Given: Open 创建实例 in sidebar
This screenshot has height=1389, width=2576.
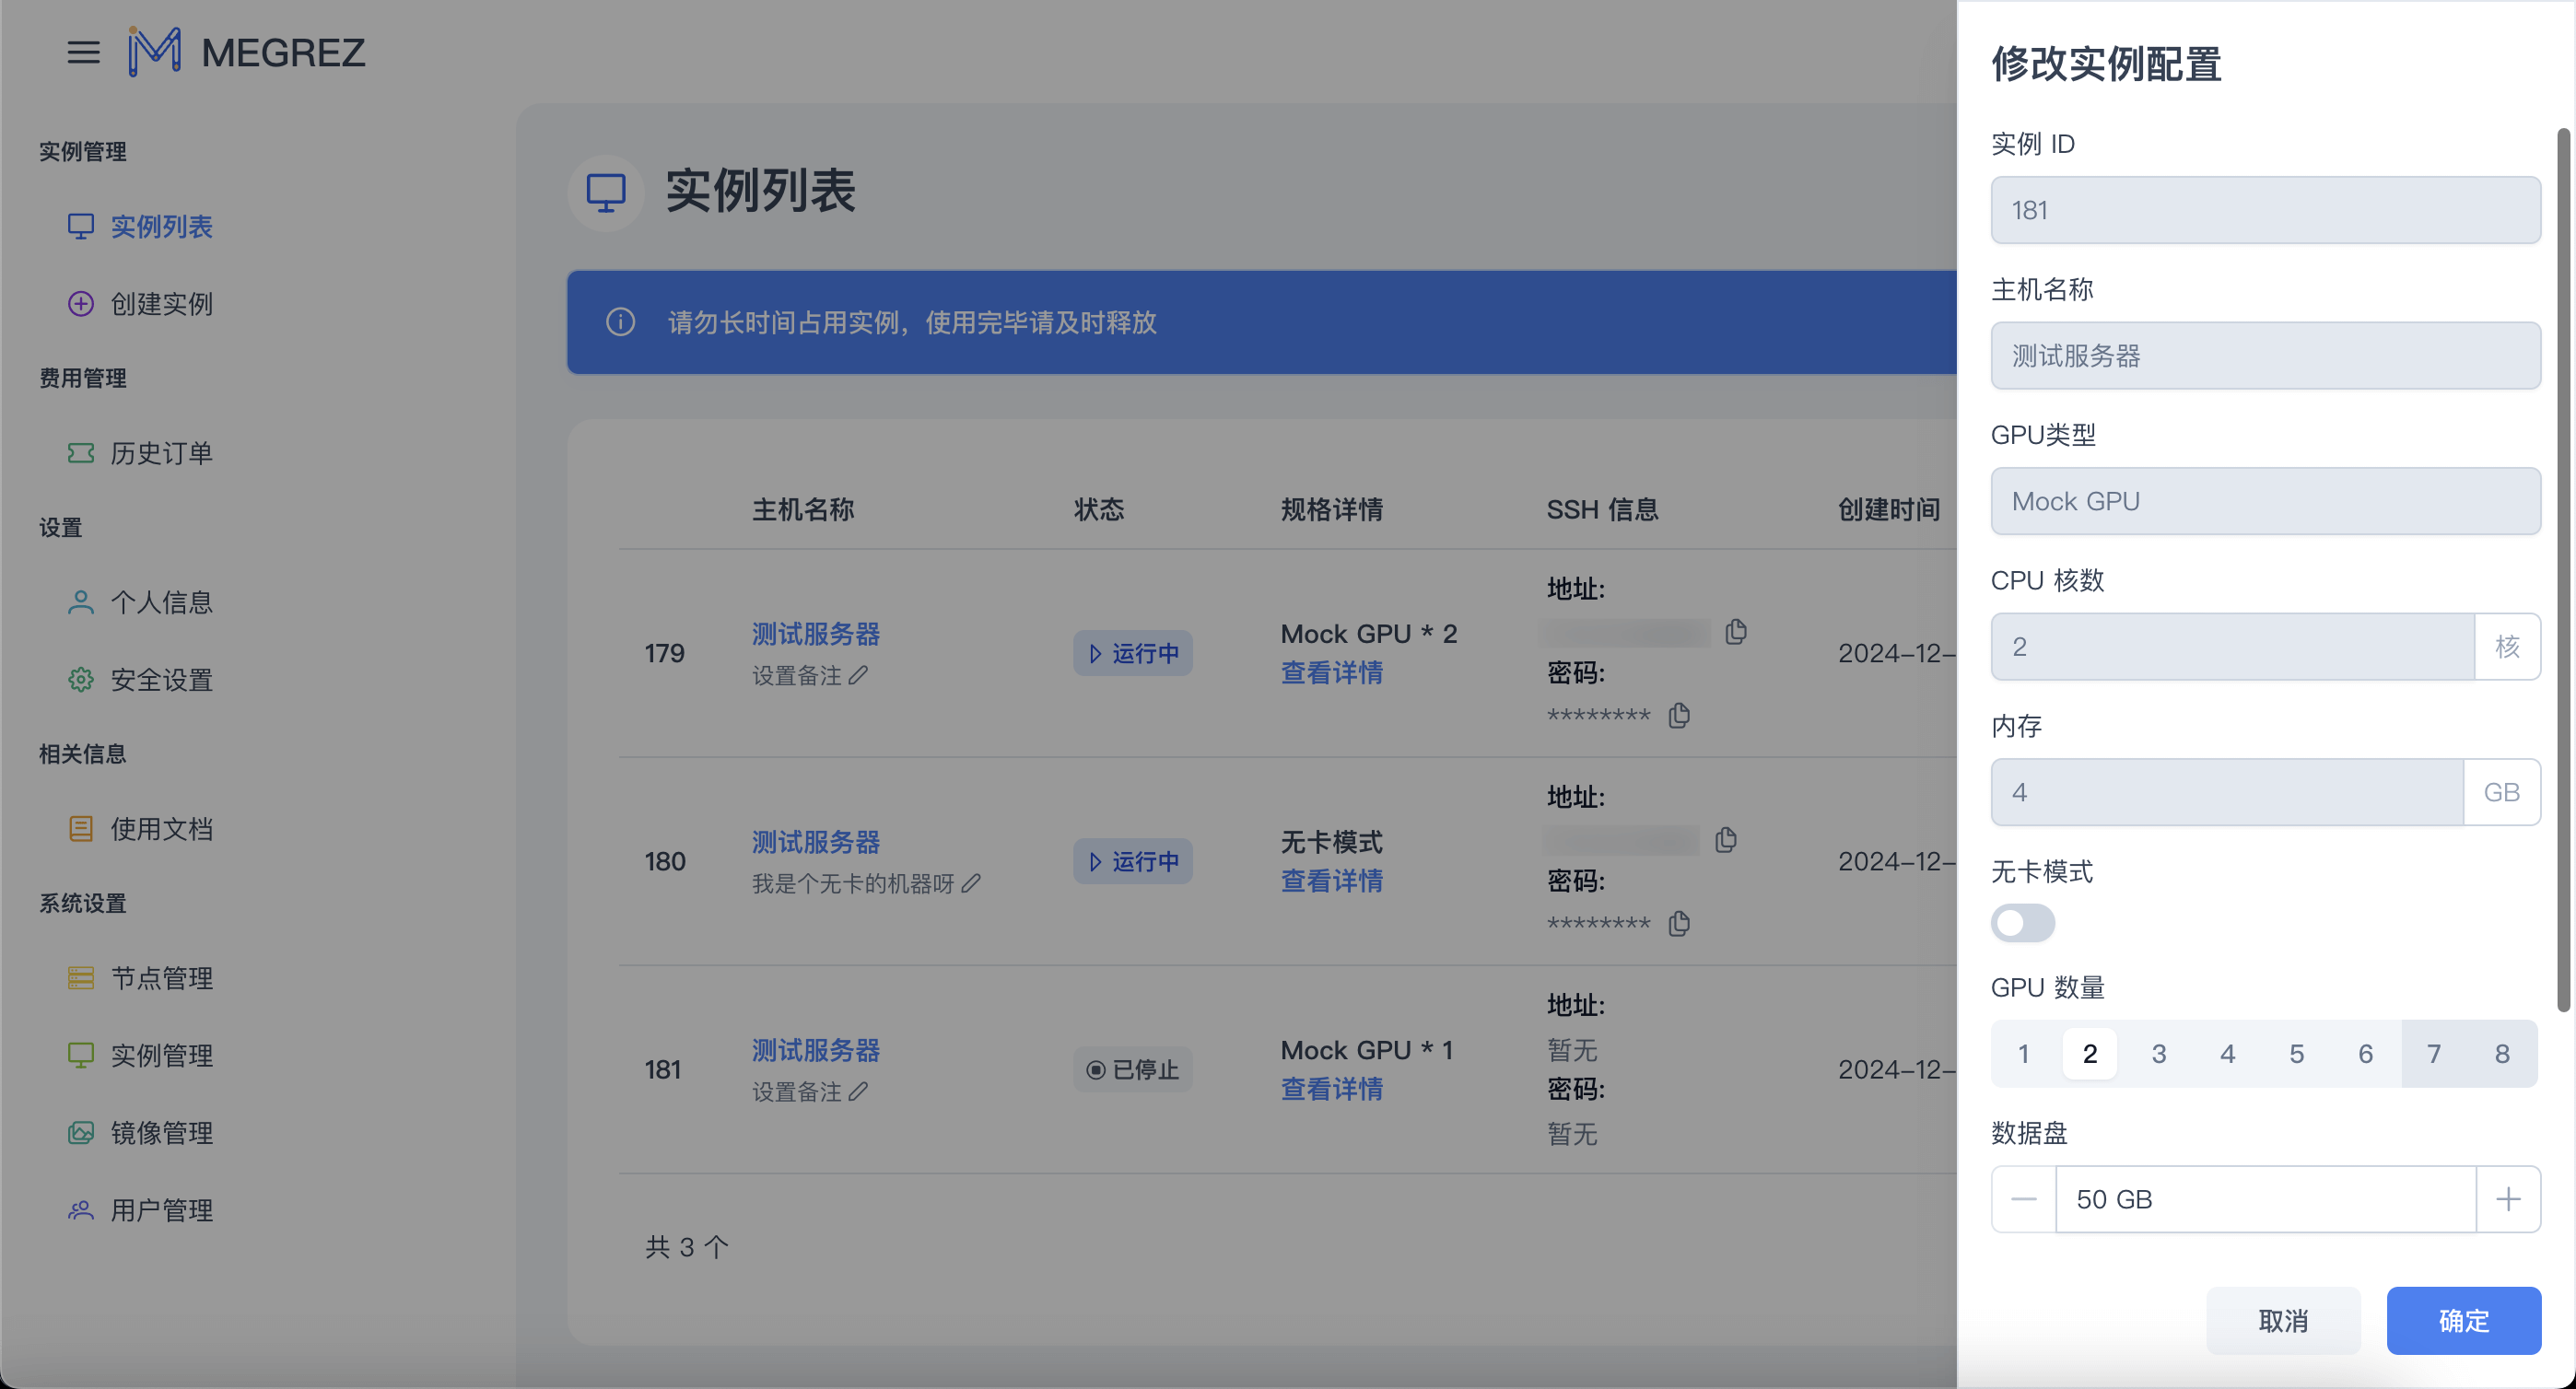Looking at the screenshot, I should [161, 304].
